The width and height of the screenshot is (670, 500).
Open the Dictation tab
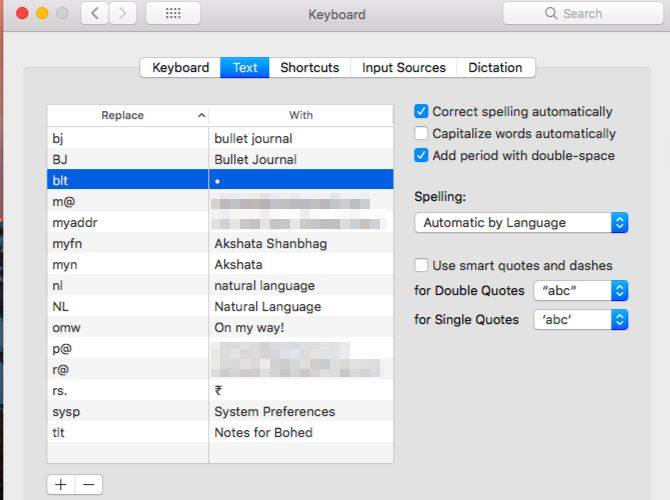495,68
